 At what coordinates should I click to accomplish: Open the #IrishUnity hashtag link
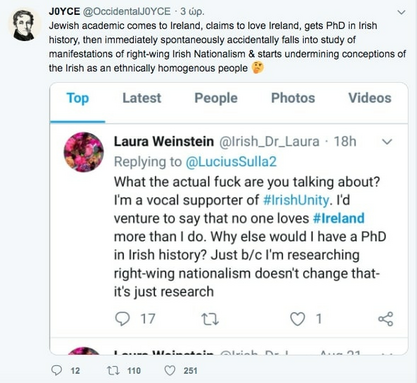[296, 200]
